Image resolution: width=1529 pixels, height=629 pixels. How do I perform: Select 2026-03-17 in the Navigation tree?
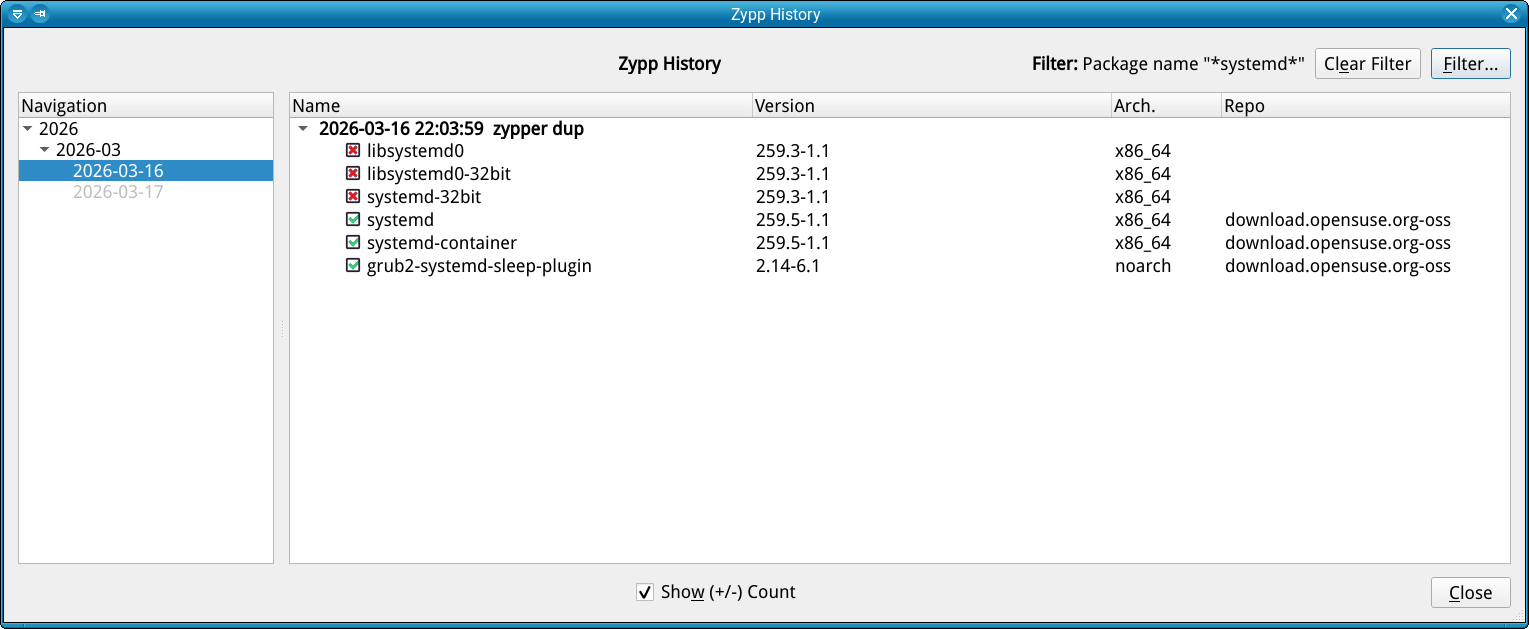[x=118, y=192]
